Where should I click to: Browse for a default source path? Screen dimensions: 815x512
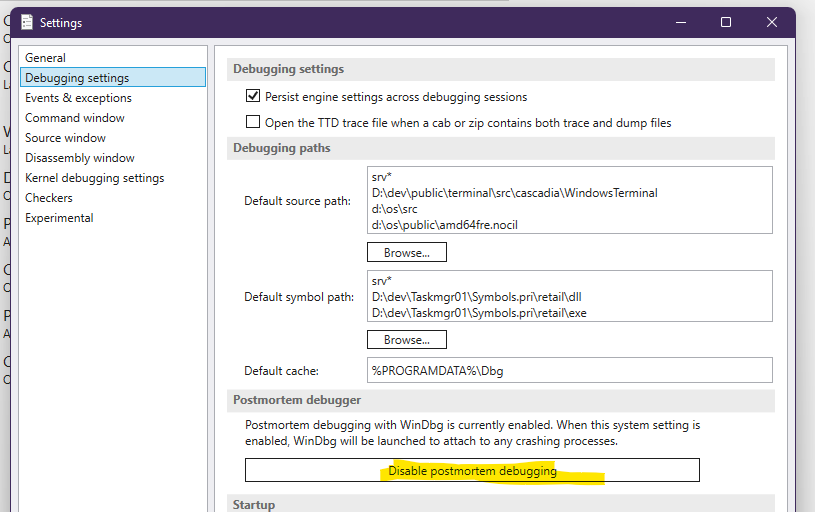point(406,253)
